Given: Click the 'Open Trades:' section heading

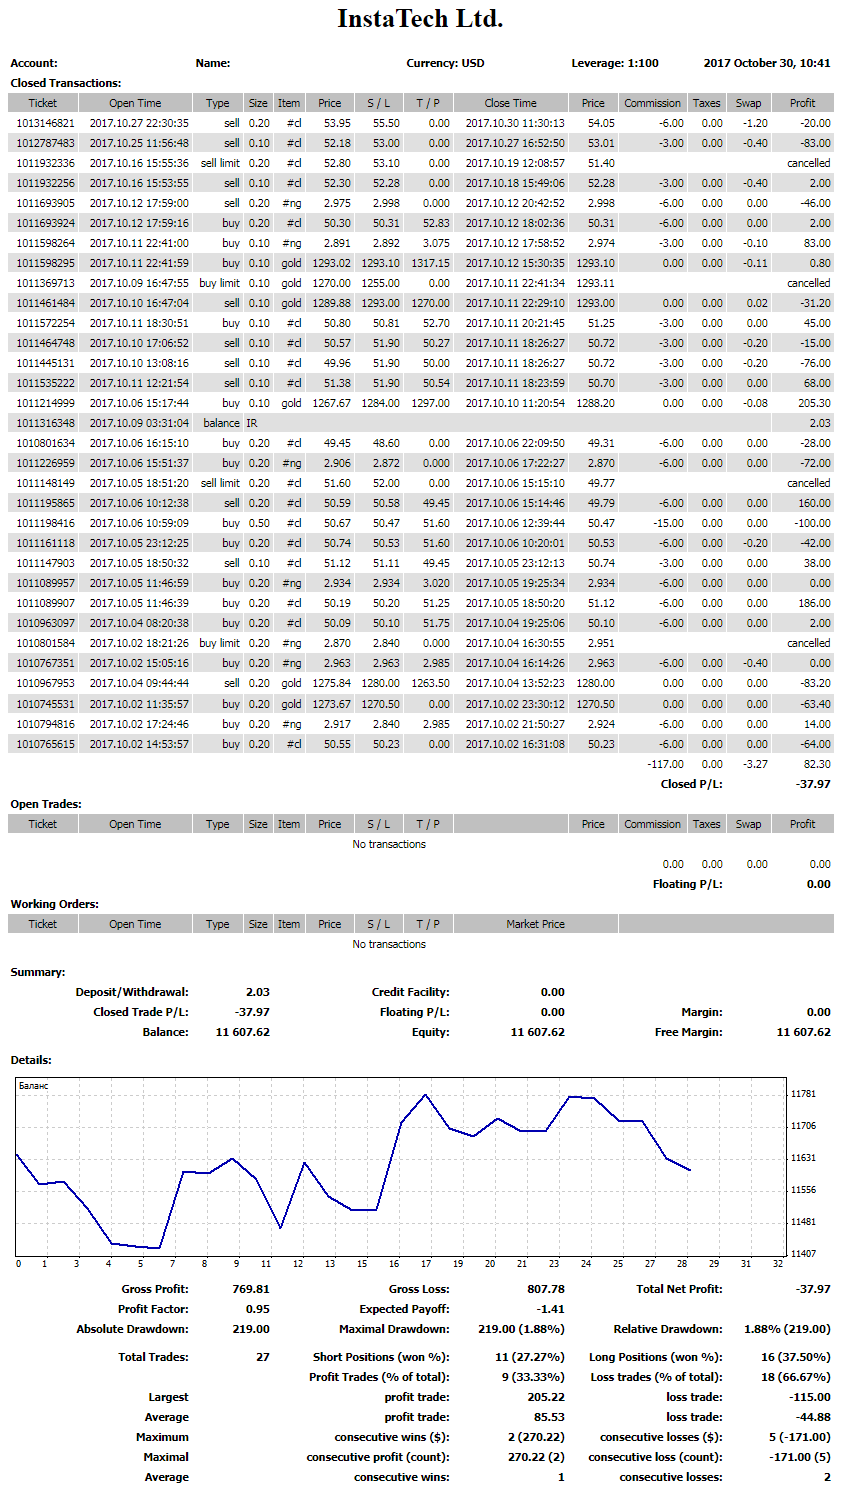Looking at the screenshot, I should (x=46, y=804).
